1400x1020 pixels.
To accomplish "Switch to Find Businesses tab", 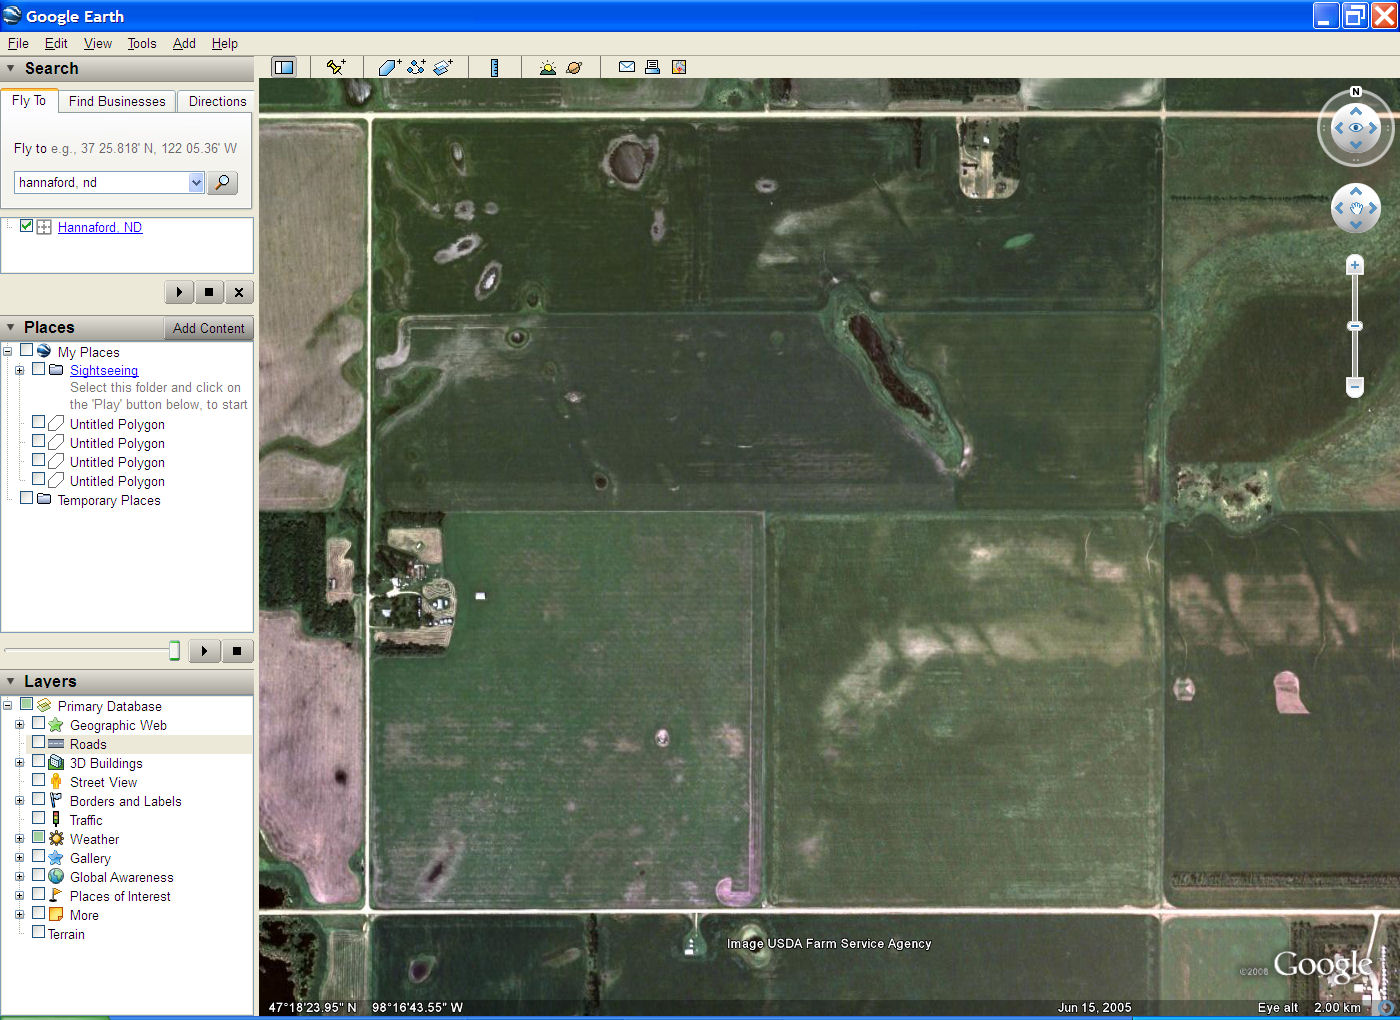I will tap(117, 101).
